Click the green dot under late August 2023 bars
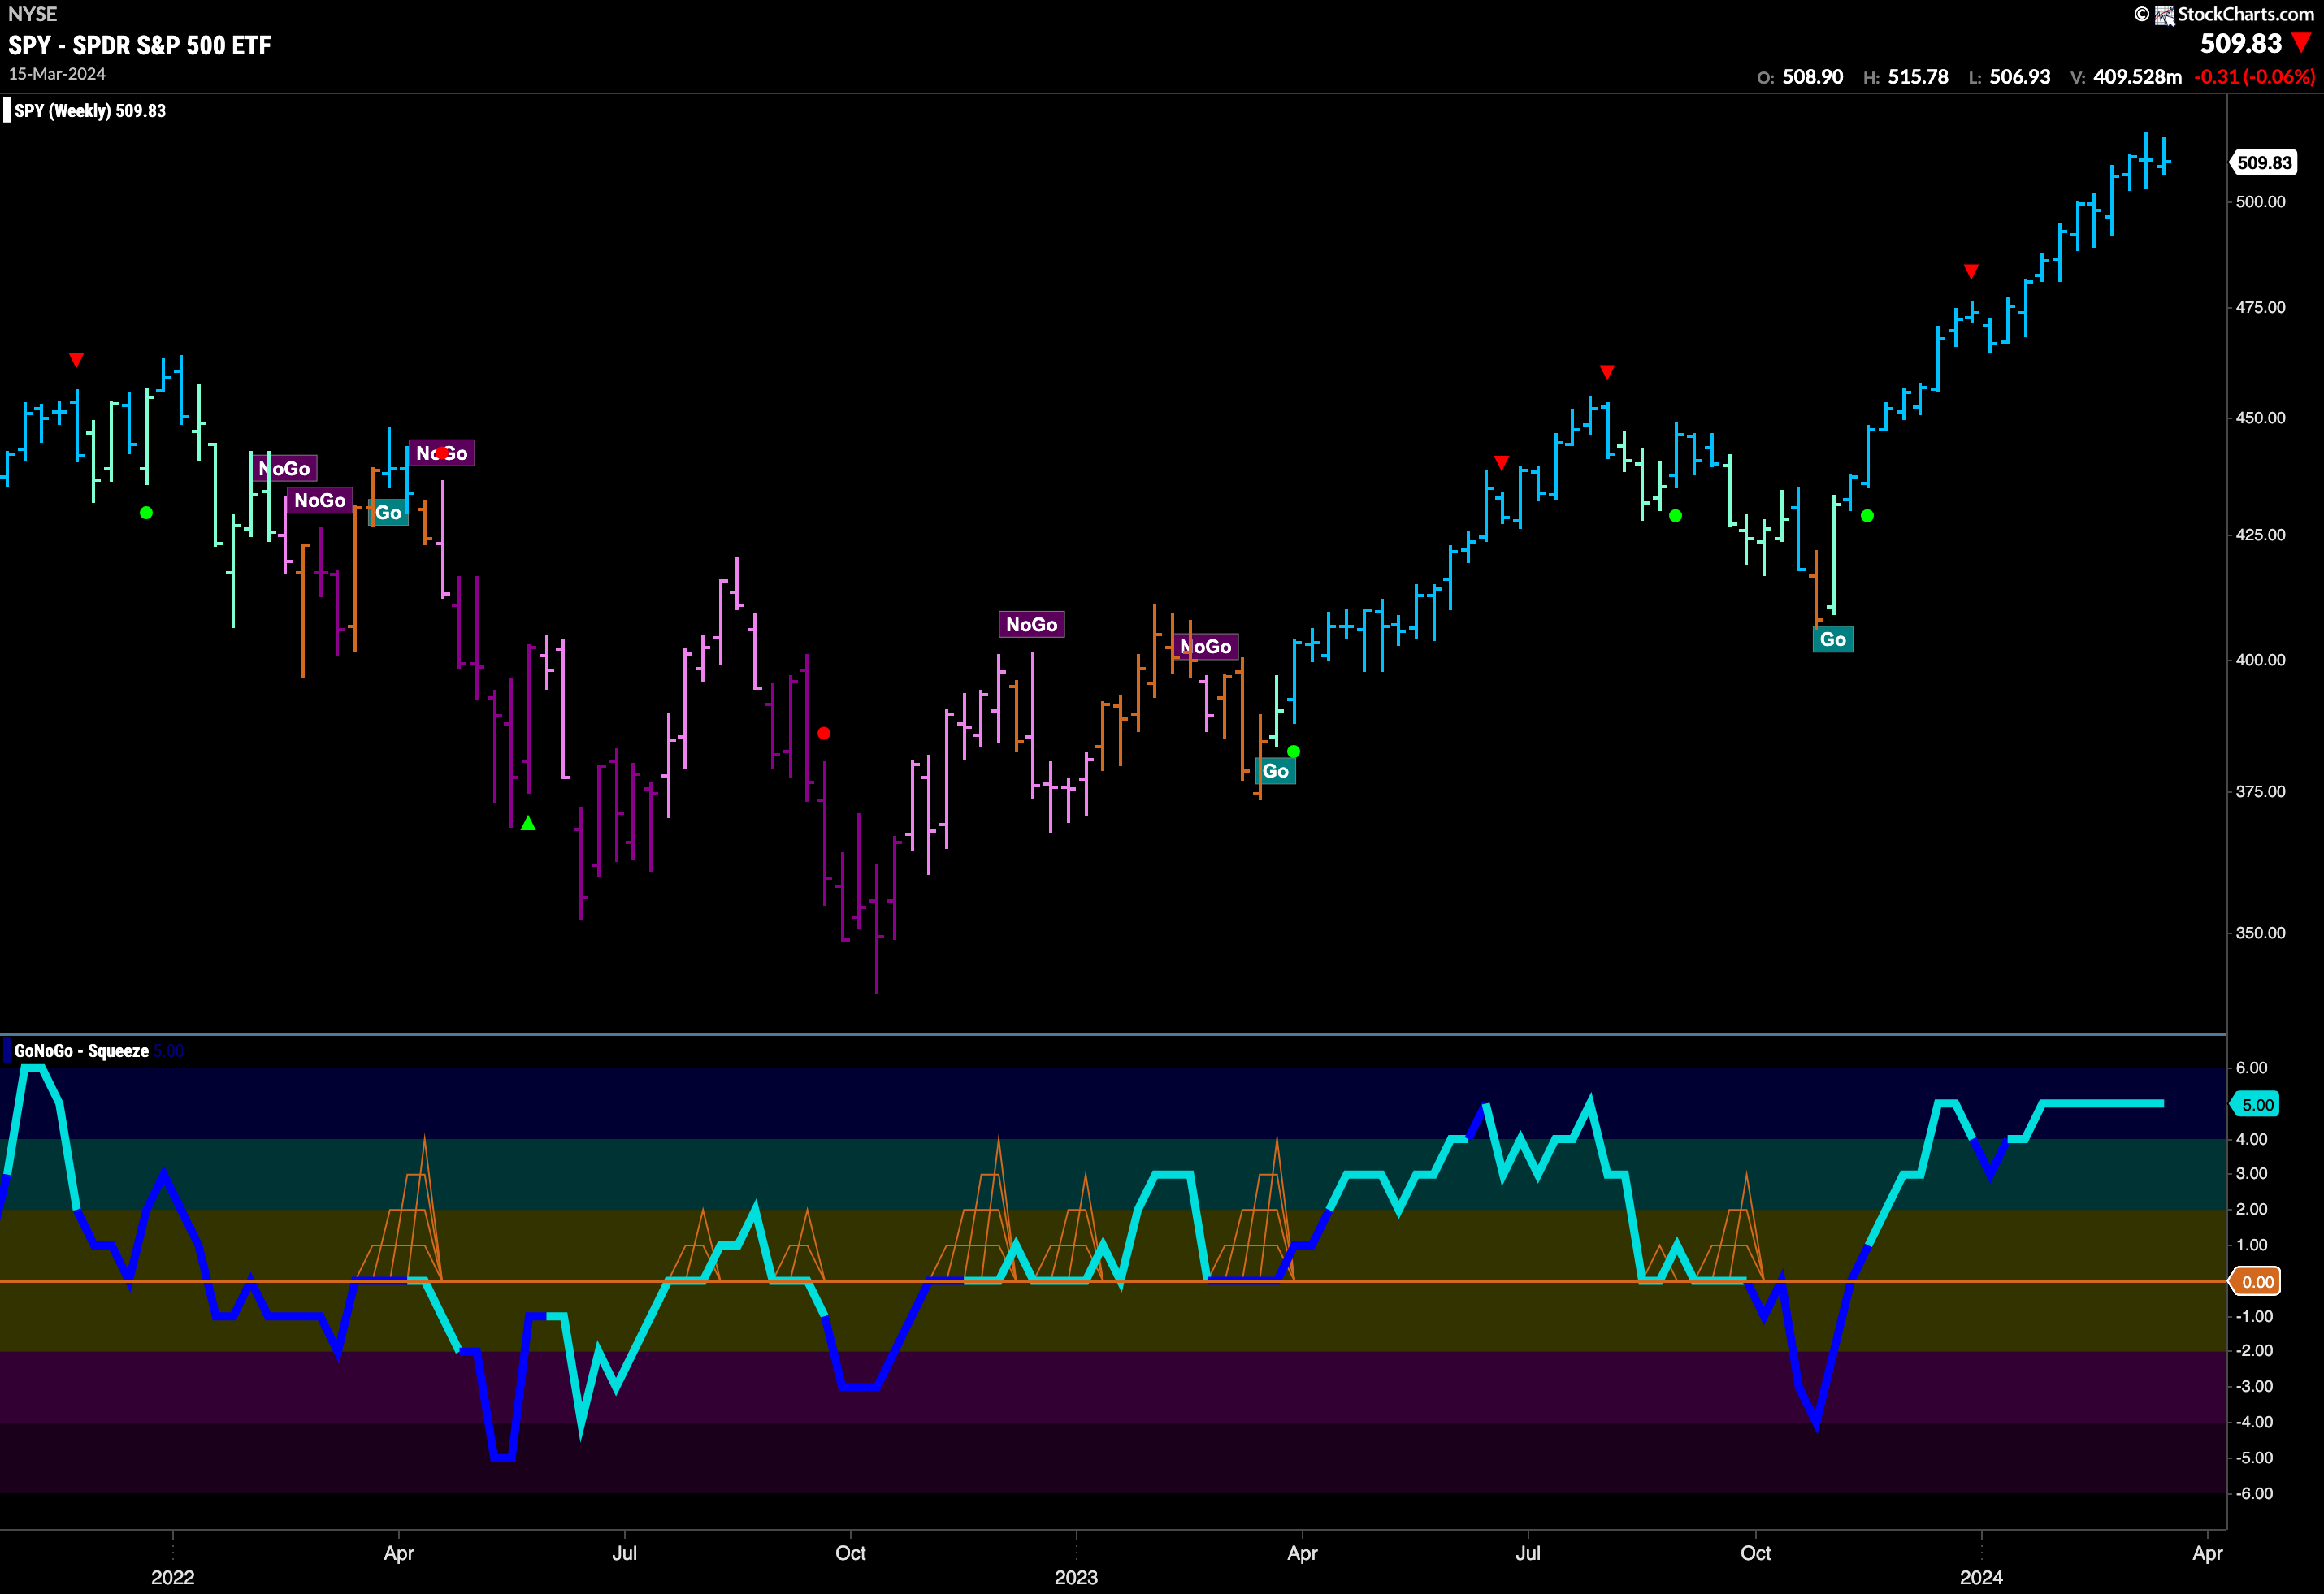 [x=1676, y=516]
